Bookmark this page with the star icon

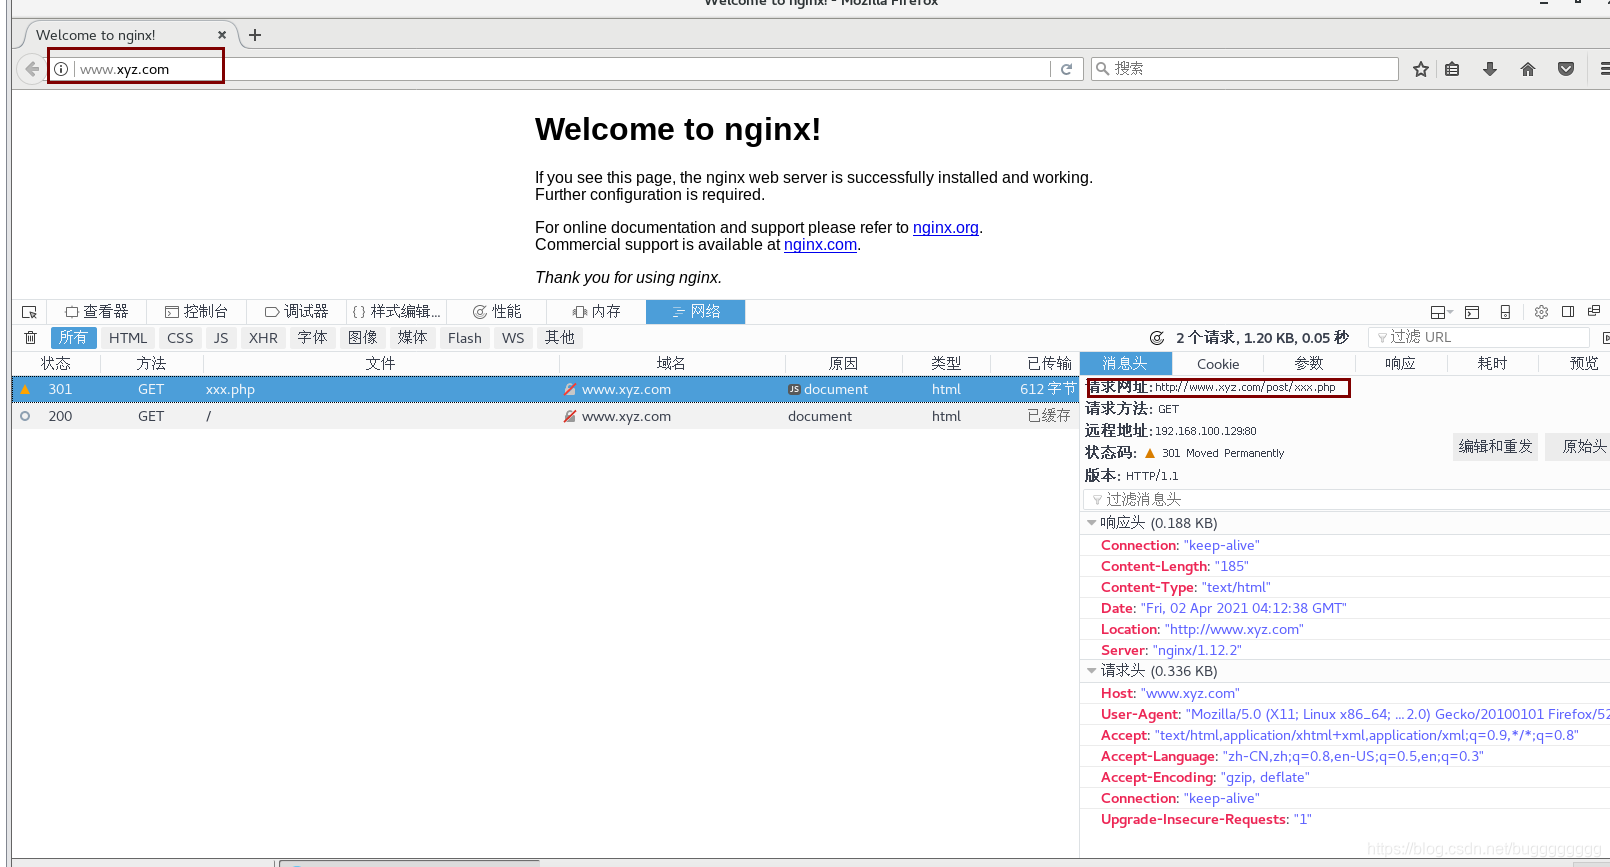point(1420,69)
